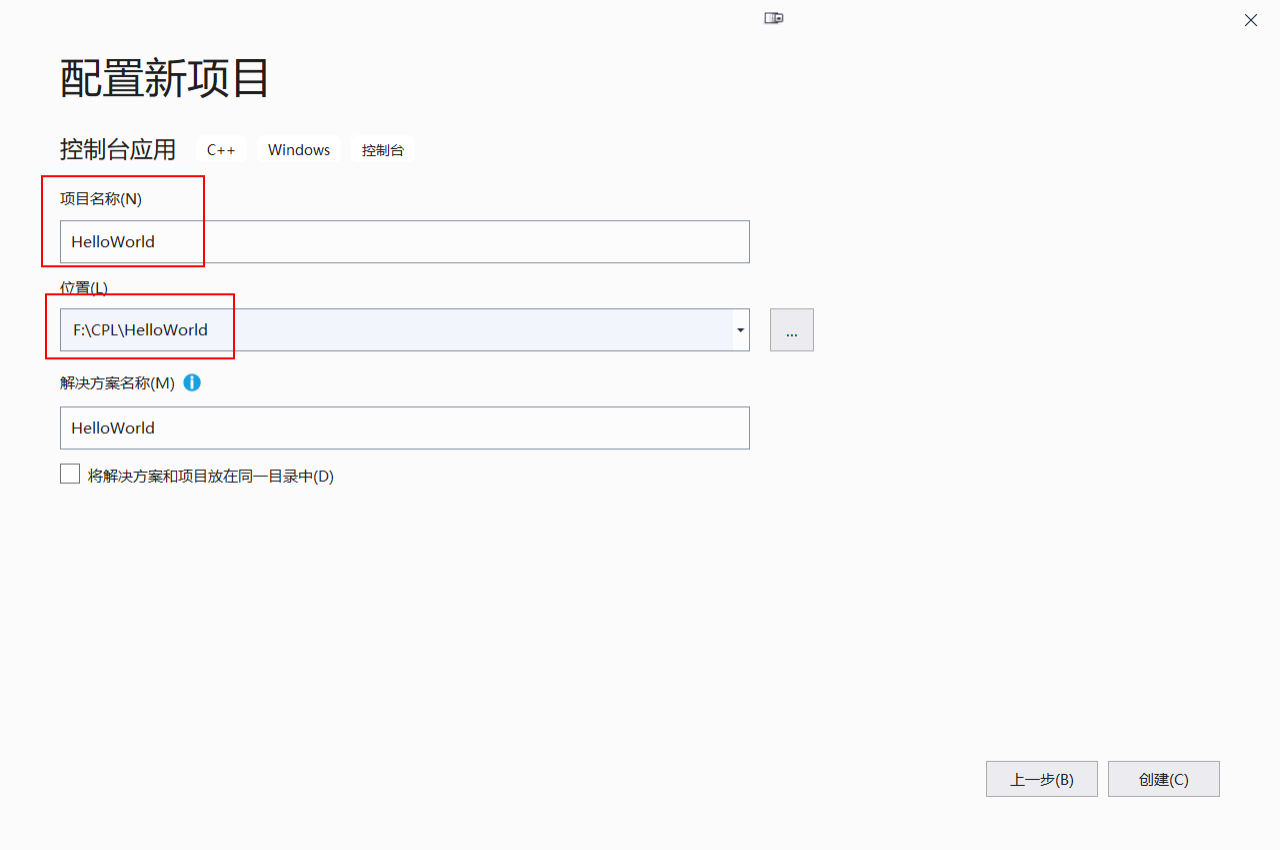This screenshot has width=1280, height=850.
Task: Click the 控制台 tag
Action: (x=383, y=150)
